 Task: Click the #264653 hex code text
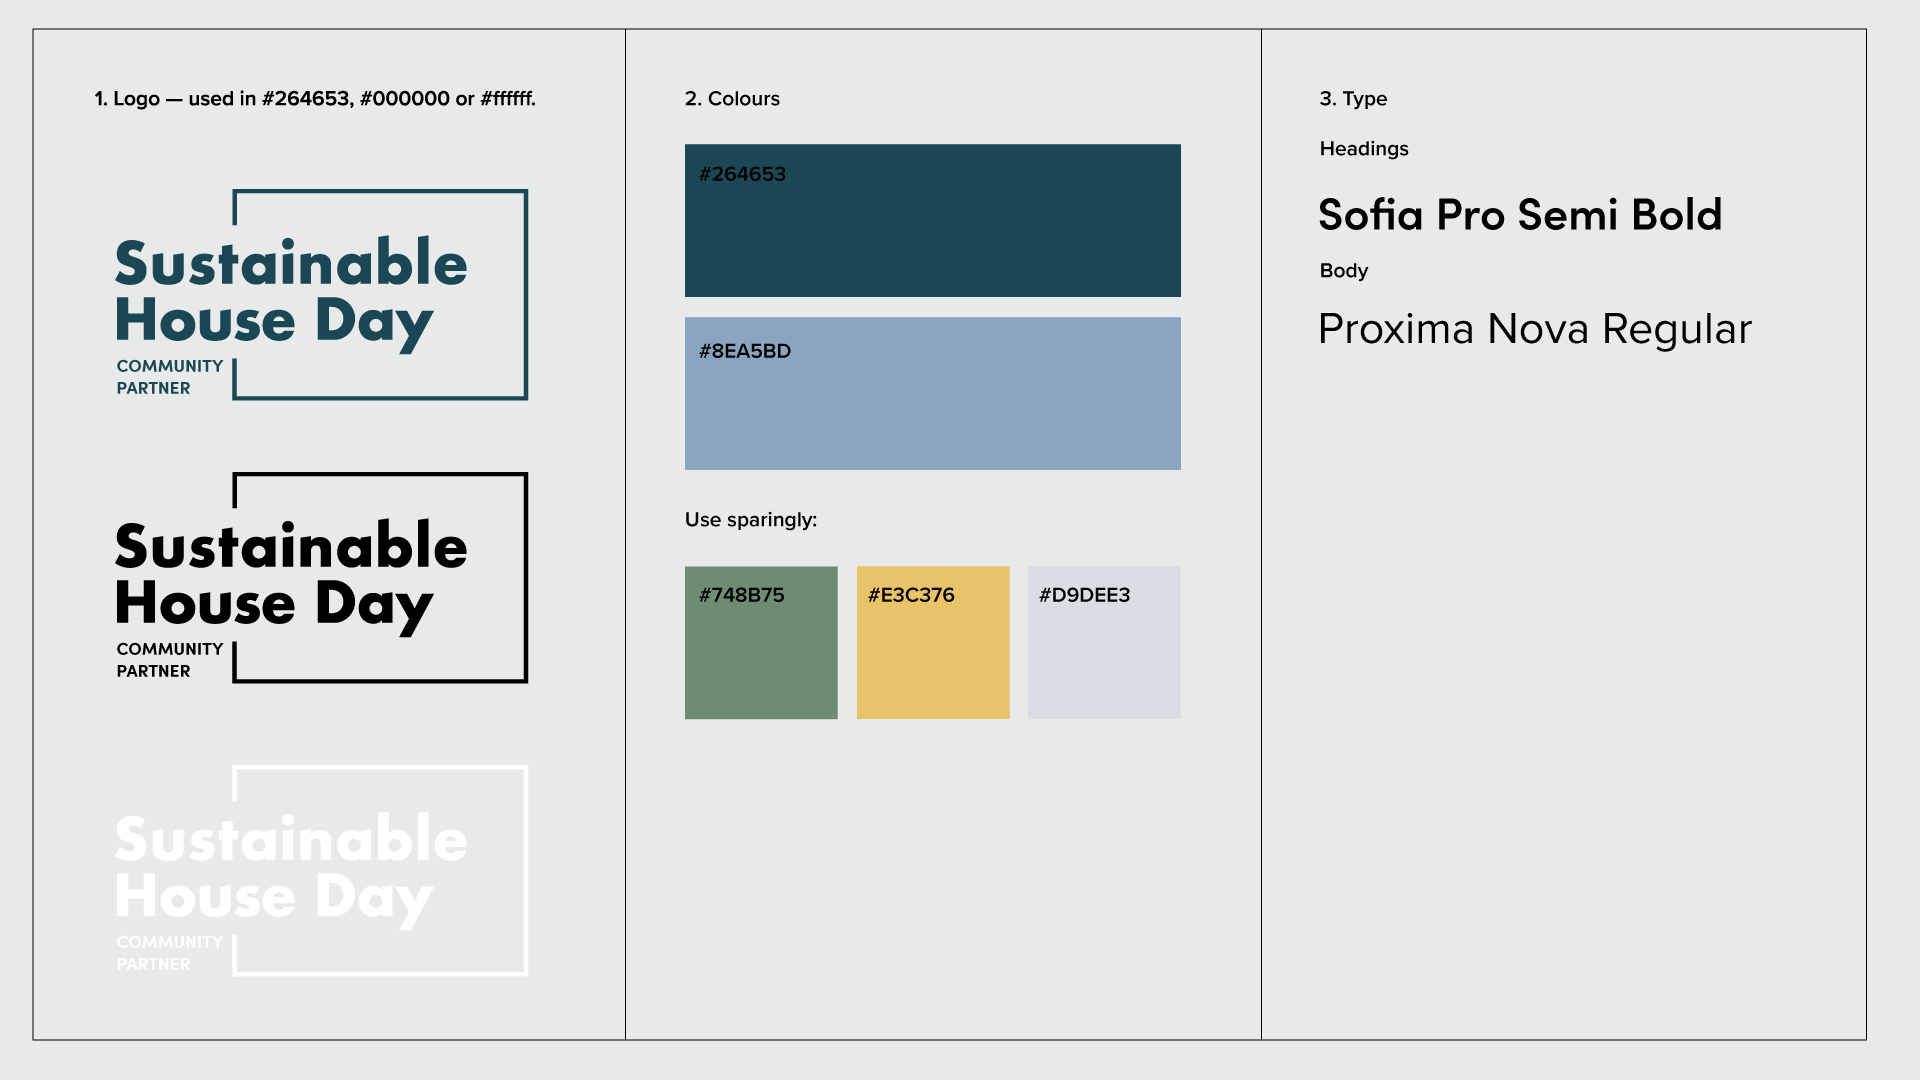[x=742, y=174]
